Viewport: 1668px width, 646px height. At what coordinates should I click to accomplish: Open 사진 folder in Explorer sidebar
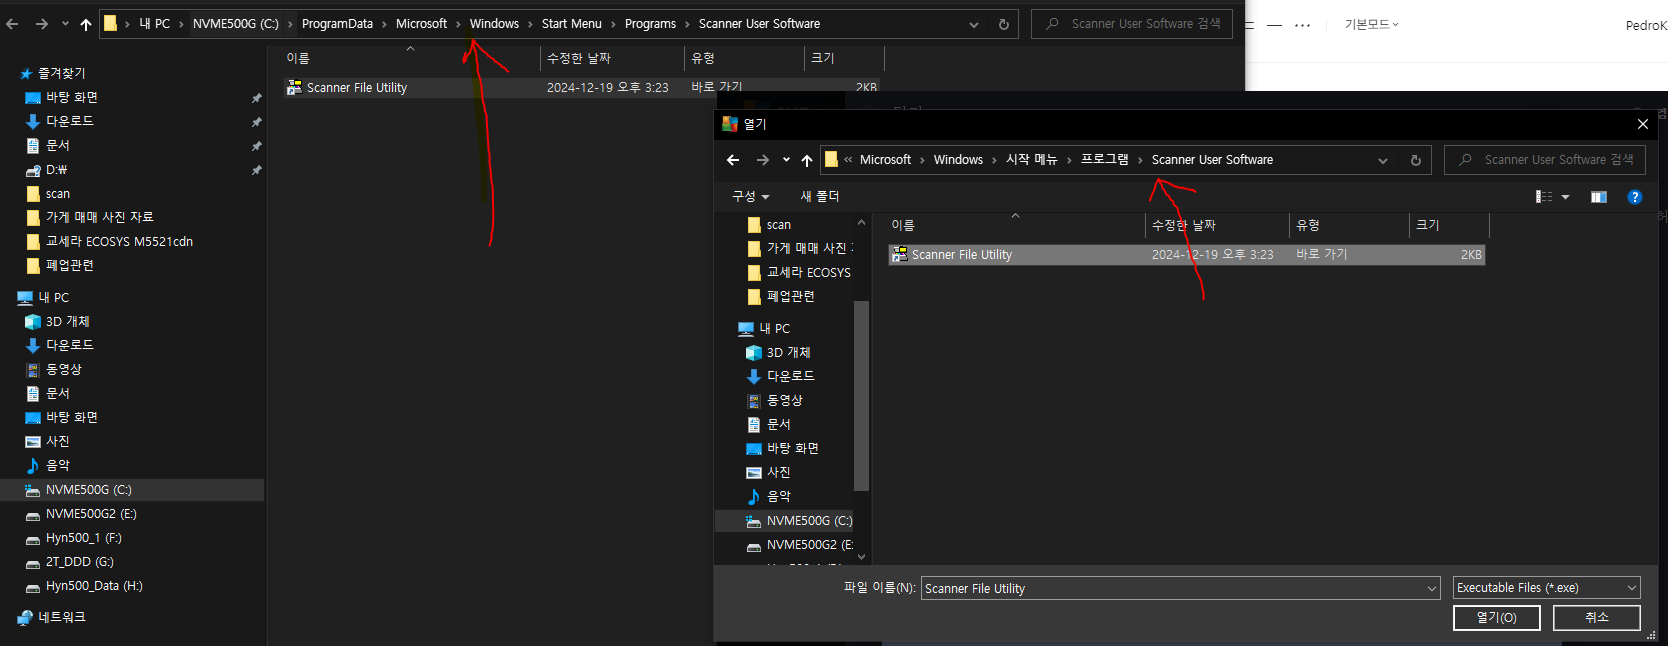[x=57, y=441]
